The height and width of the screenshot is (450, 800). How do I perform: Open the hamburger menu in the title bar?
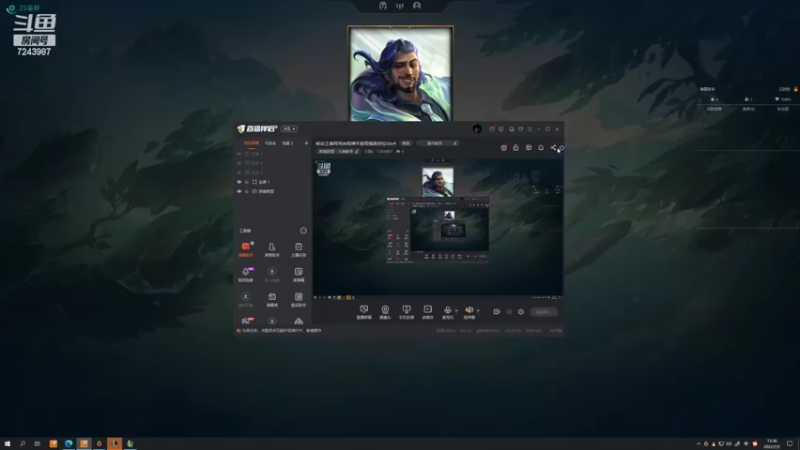[x=530, y=129]
